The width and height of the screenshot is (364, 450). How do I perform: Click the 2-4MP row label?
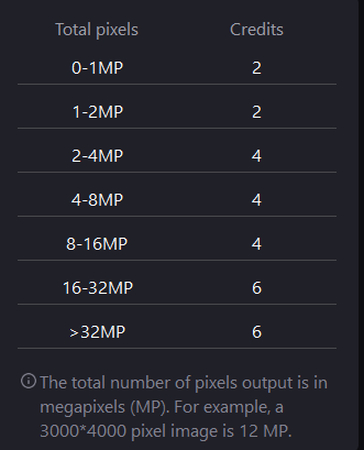97,156
